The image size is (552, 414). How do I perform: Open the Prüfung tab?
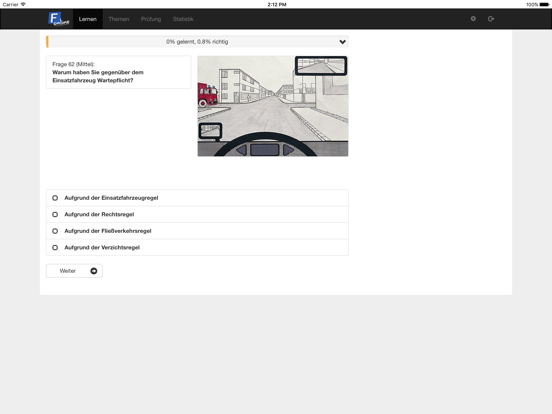[151, 19]
